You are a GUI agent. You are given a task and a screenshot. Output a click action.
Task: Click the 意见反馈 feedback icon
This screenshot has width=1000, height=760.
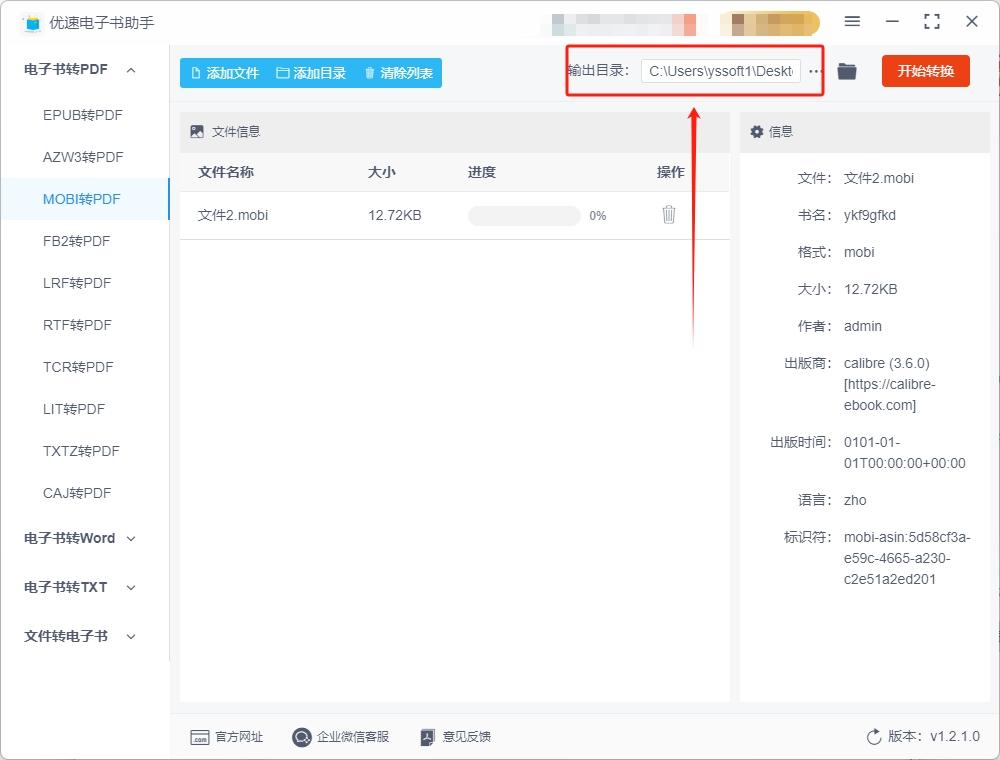click(427, 737)
